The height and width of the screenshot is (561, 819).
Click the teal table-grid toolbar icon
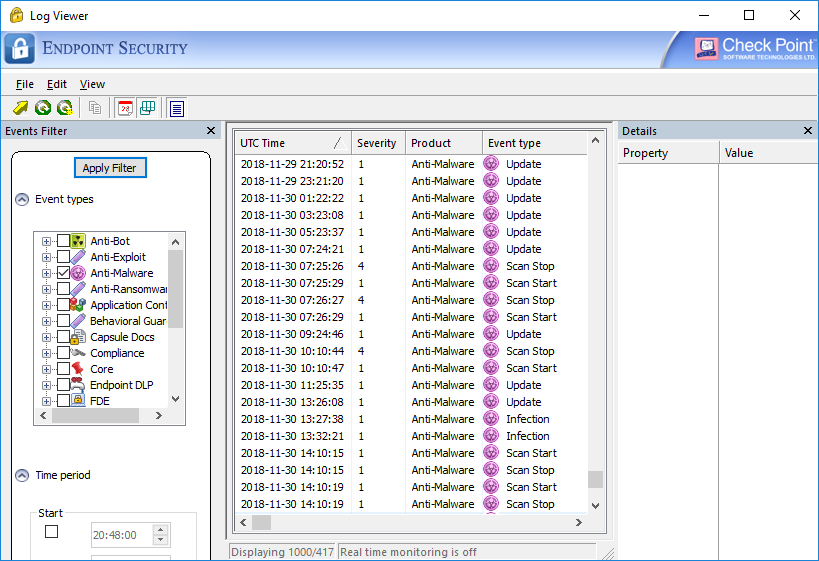coord(148,108)
